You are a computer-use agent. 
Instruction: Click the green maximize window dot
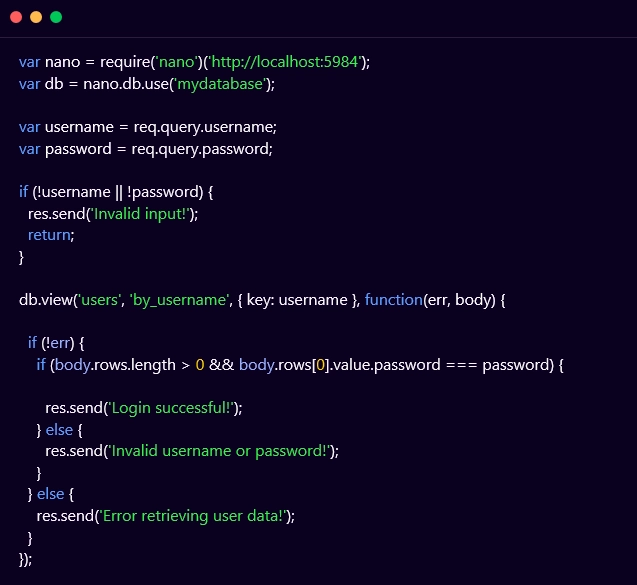[x=56, y=17]
